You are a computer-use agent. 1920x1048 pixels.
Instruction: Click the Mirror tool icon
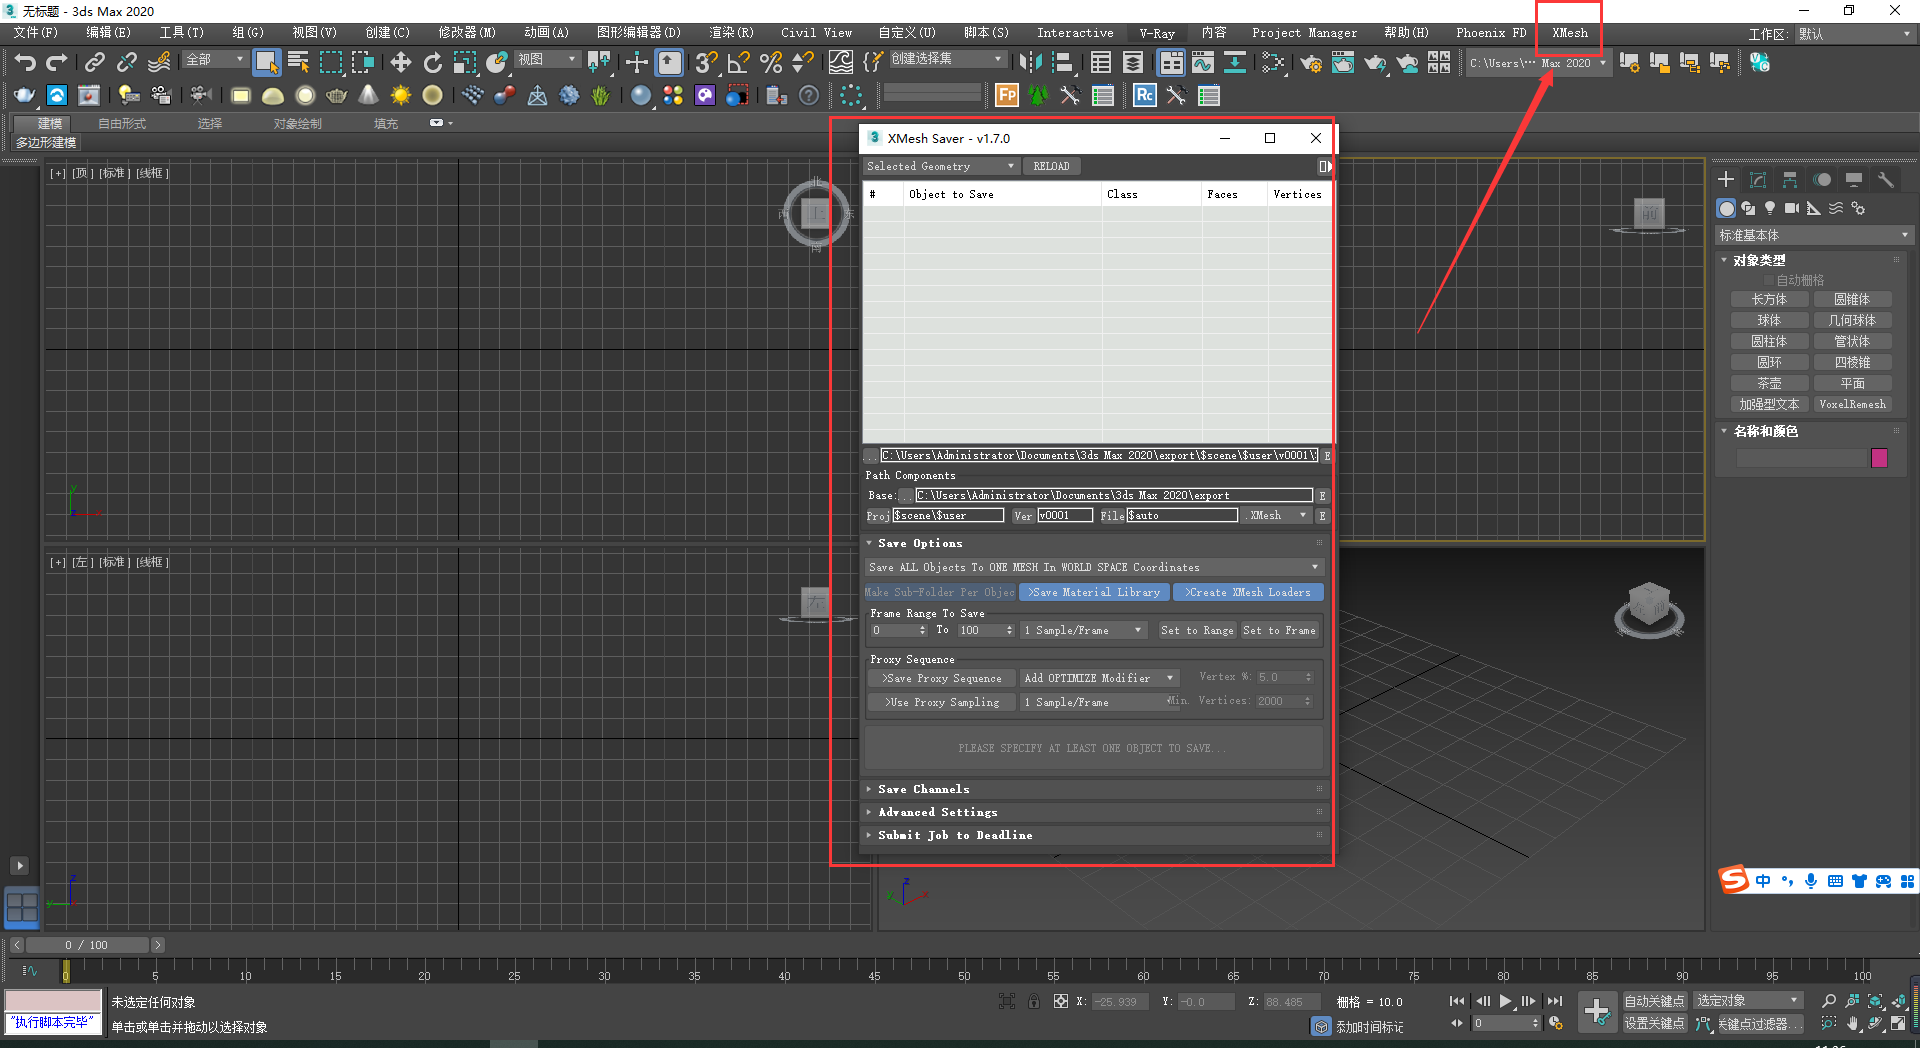click(1030, 63)
